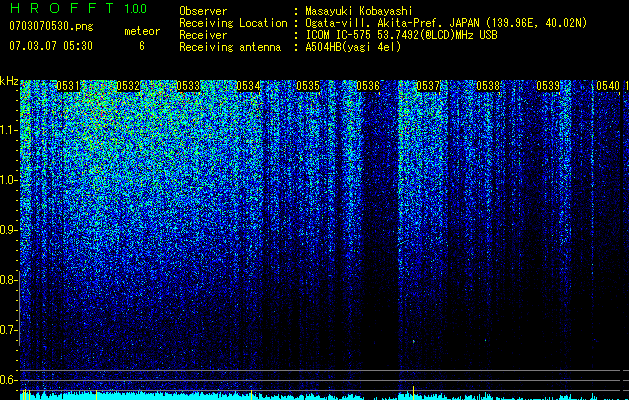629x400 pixels.
Task: Click the 0.9 frequency axis label
Action: [x=9, y=230]
